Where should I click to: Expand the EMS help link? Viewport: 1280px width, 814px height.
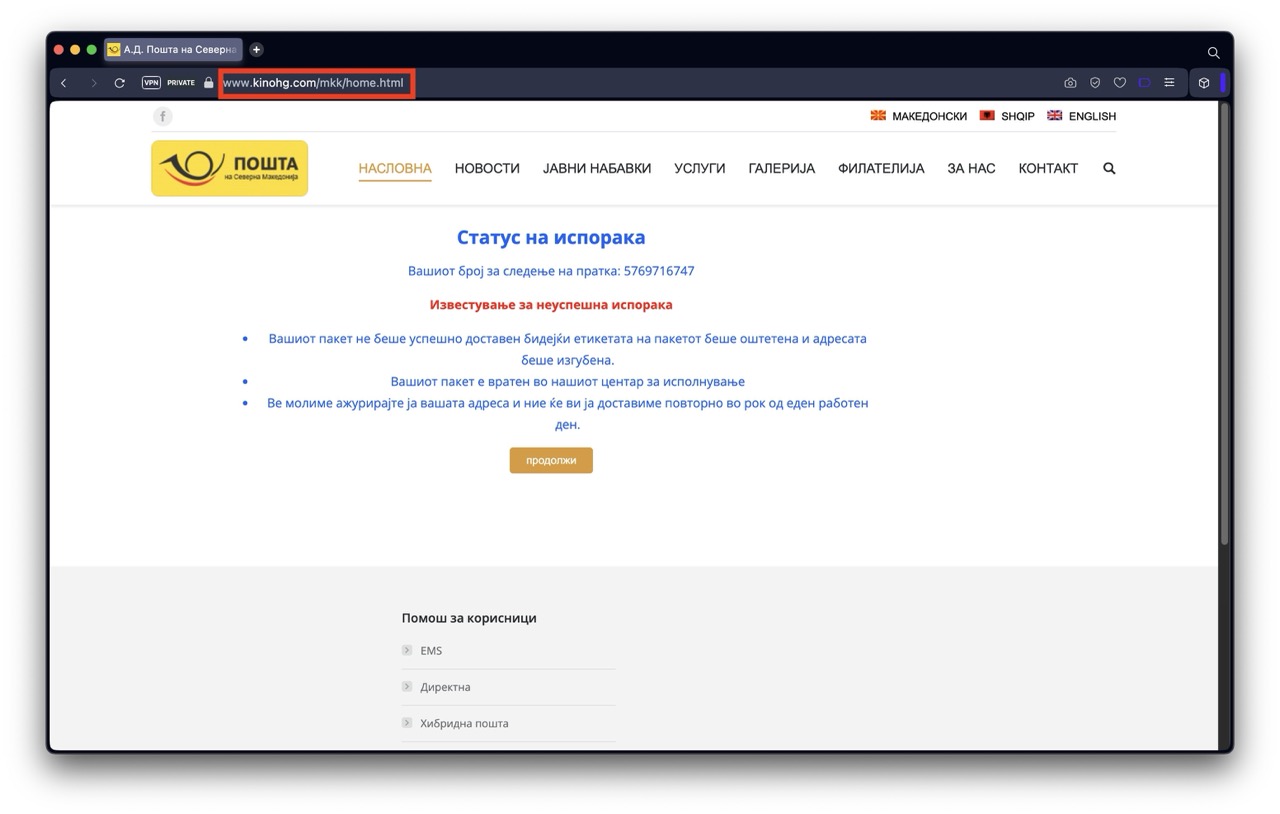tap(431, 651)
